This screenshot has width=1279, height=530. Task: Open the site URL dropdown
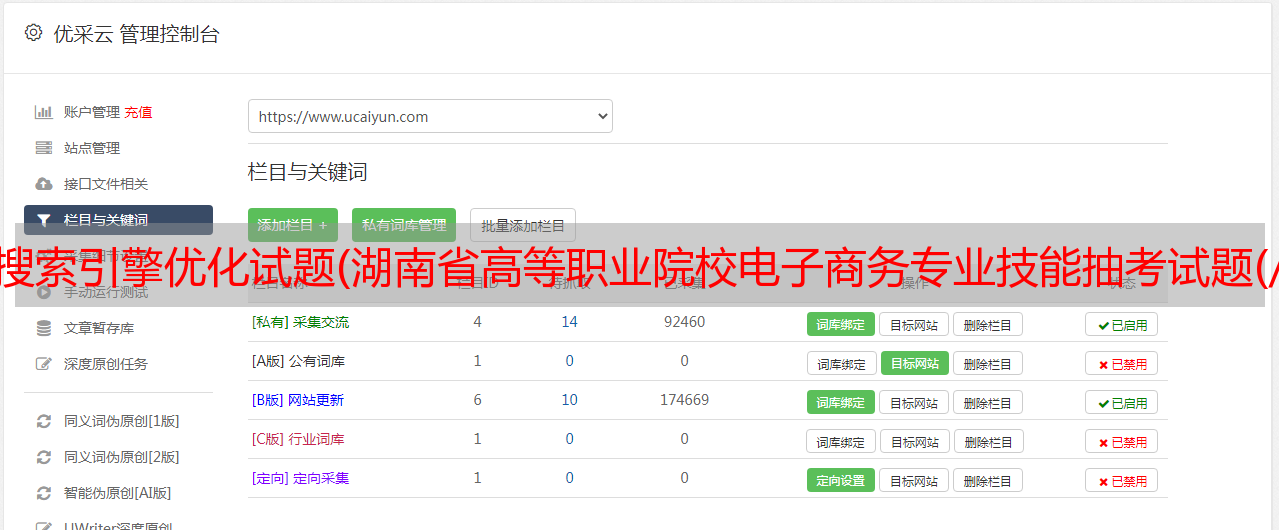coord(430,116)
